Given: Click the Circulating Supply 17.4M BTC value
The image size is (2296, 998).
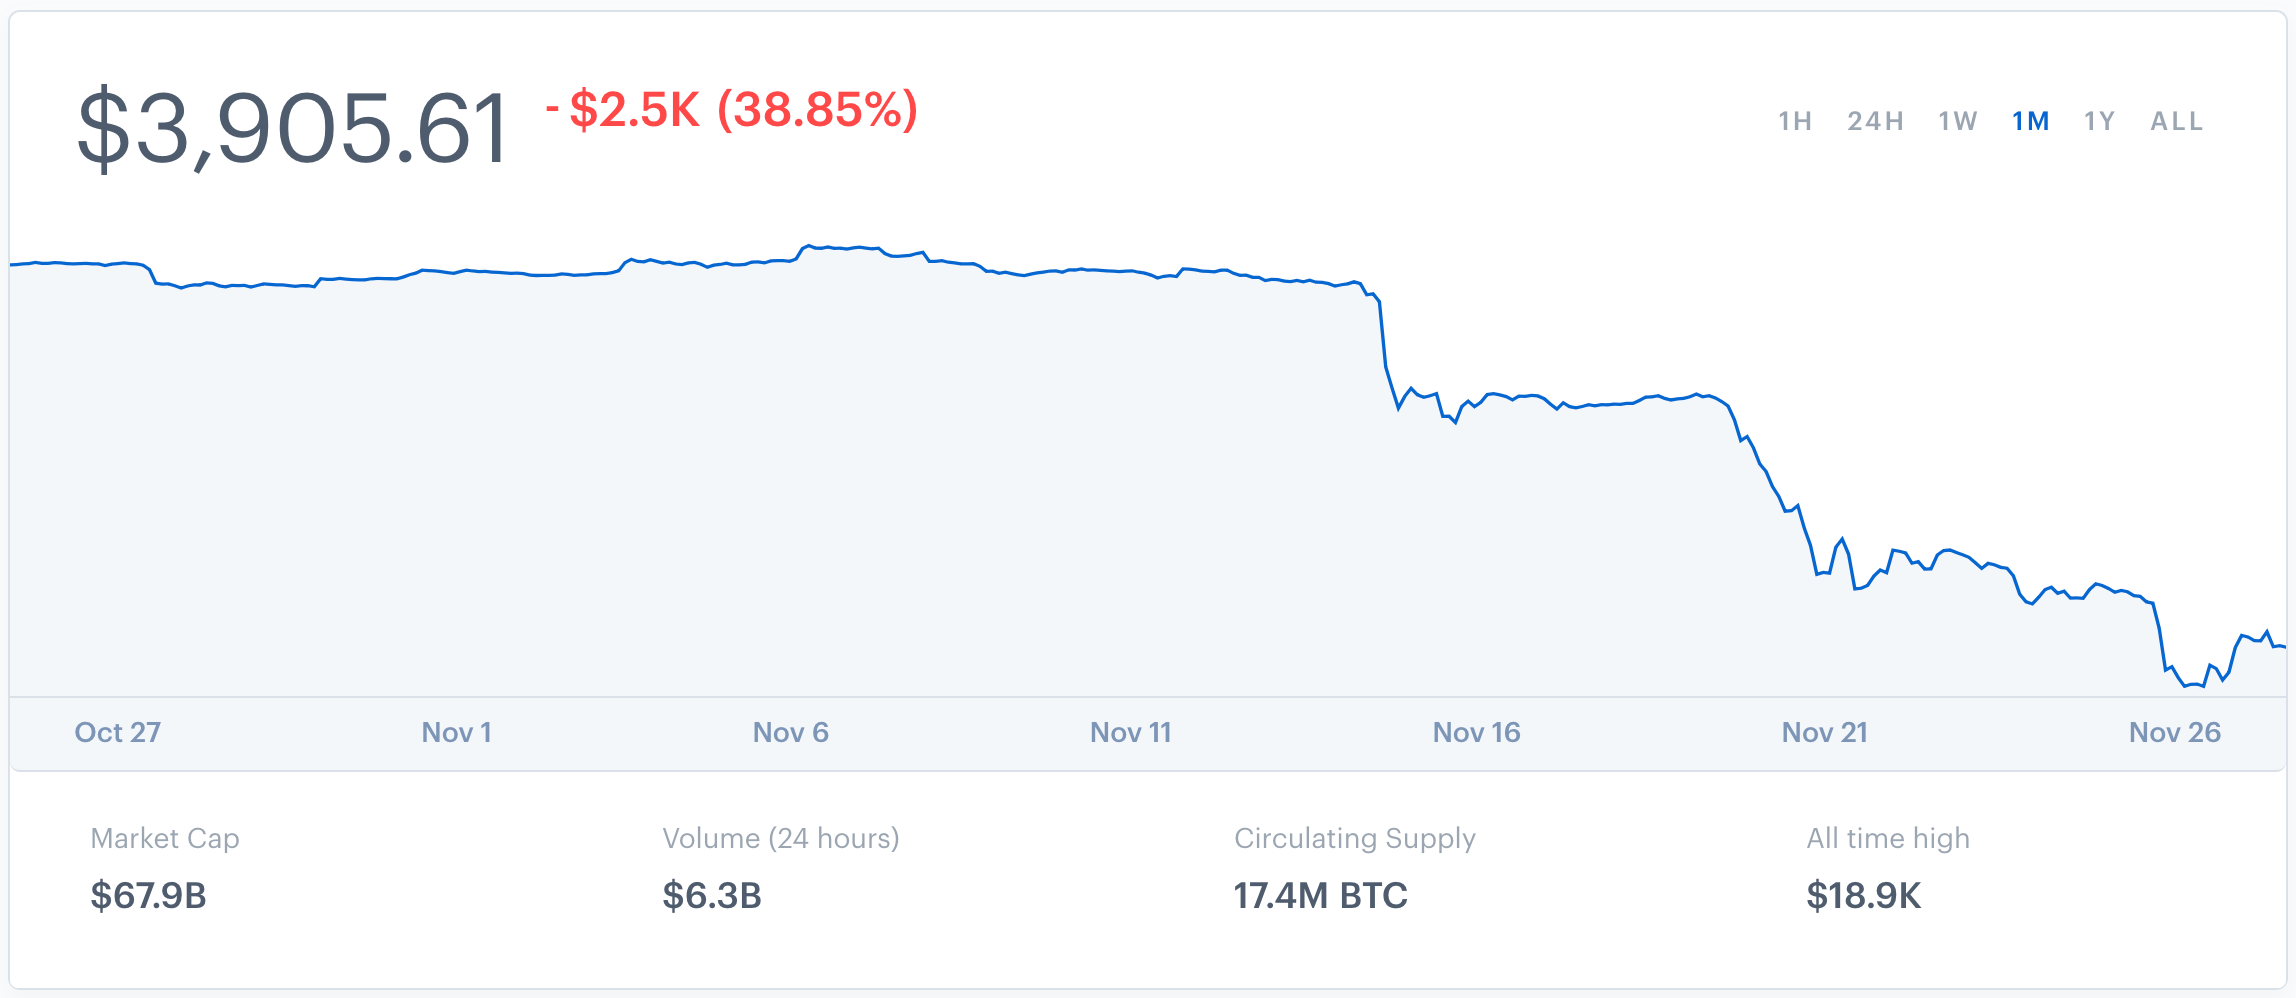Looking at the screenshot, I should coord(1320,896).
